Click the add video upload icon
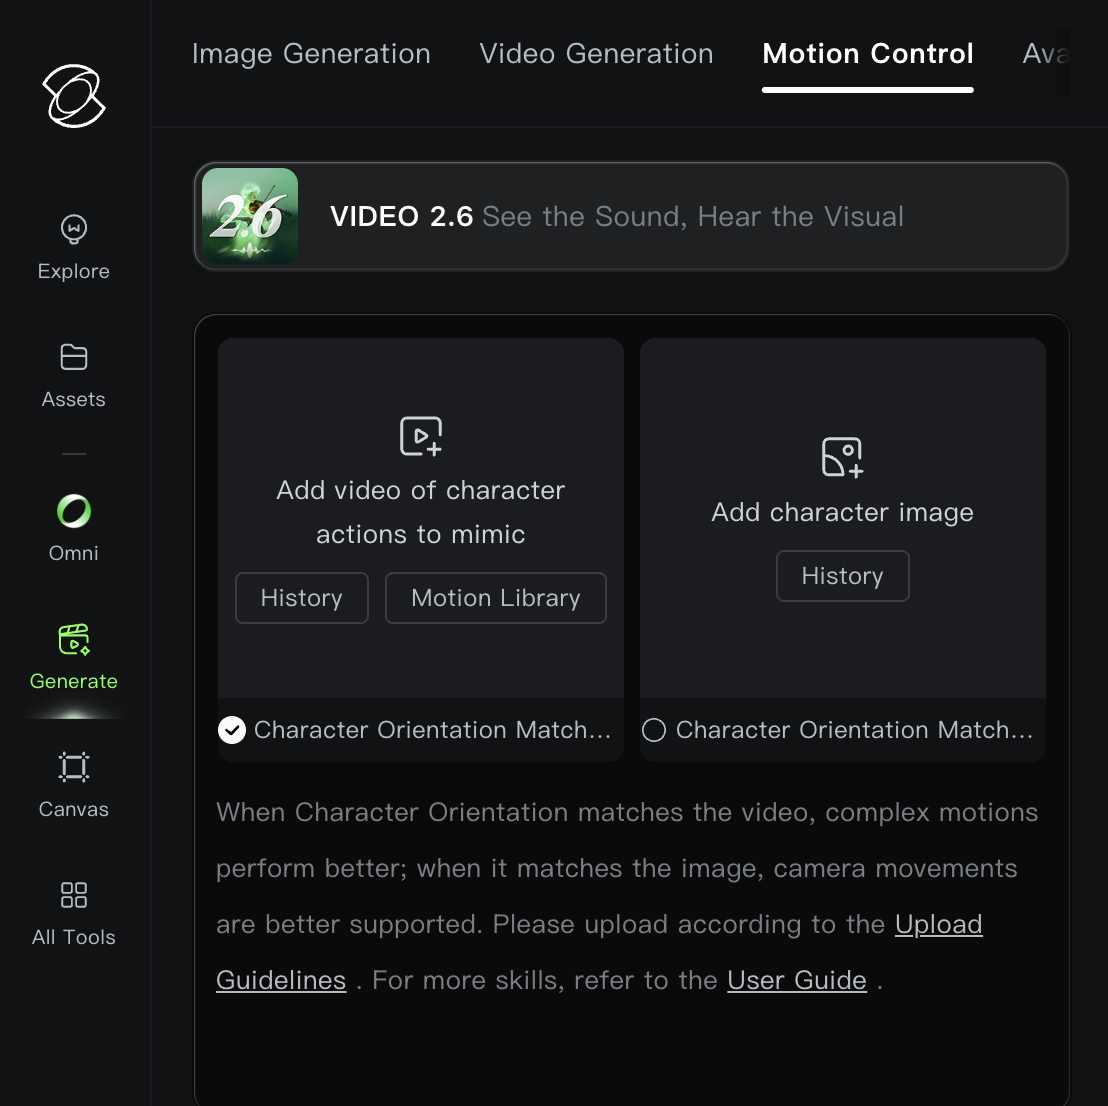 (x=421, y=437)
